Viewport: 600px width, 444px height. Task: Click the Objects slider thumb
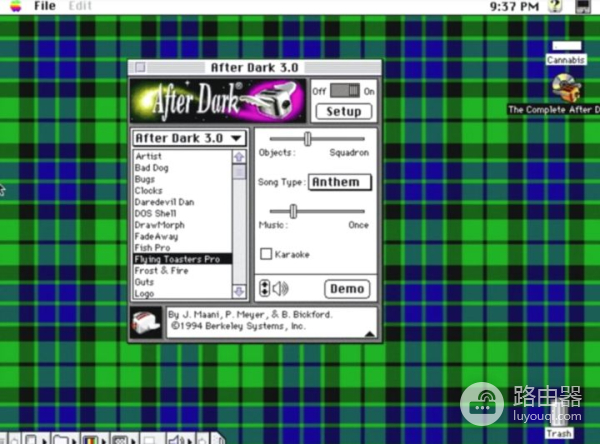coord(307,139)
